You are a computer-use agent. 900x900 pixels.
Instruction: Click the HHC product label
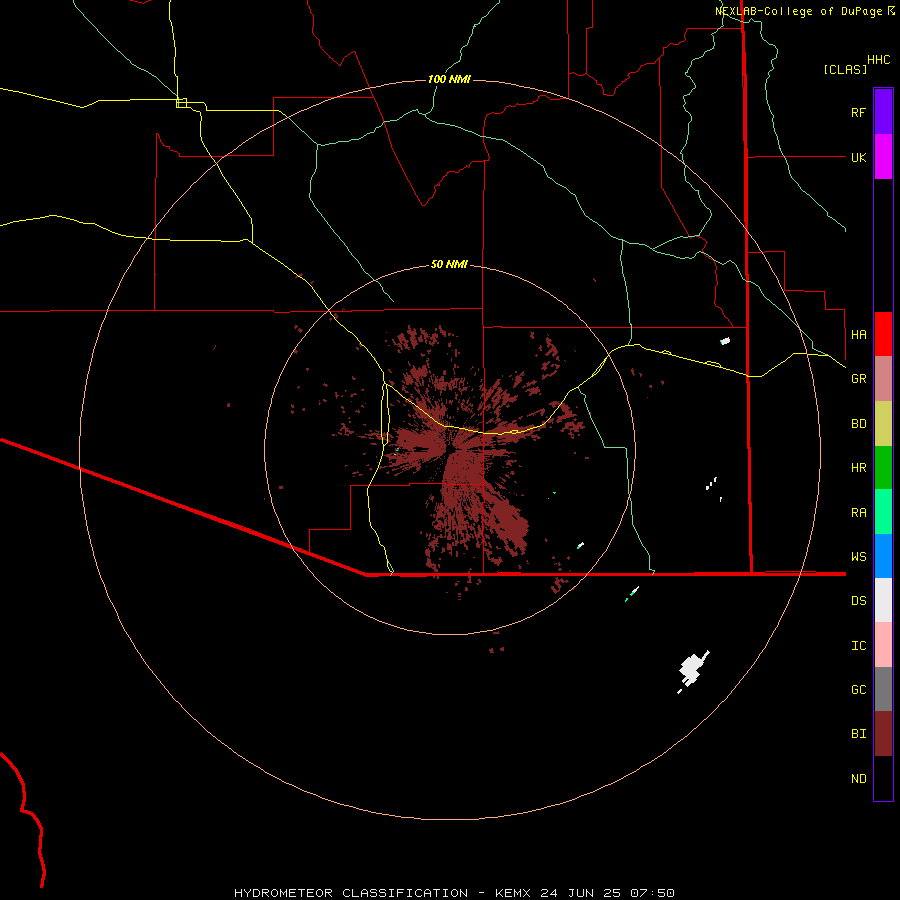click(x=878, y=60)
